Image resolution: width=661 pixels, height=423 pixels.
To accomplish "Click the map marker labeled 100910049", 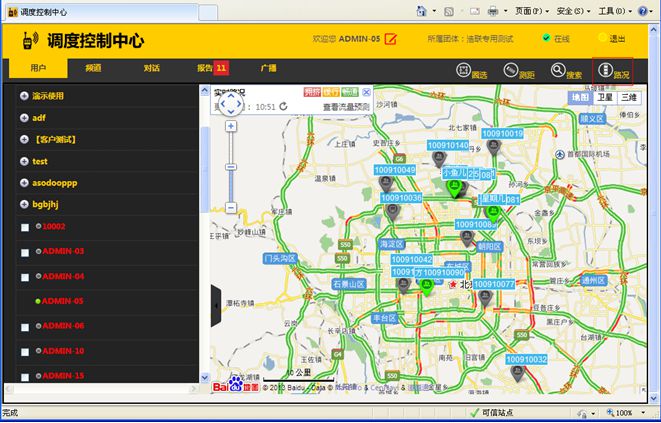I will point(386,183).
